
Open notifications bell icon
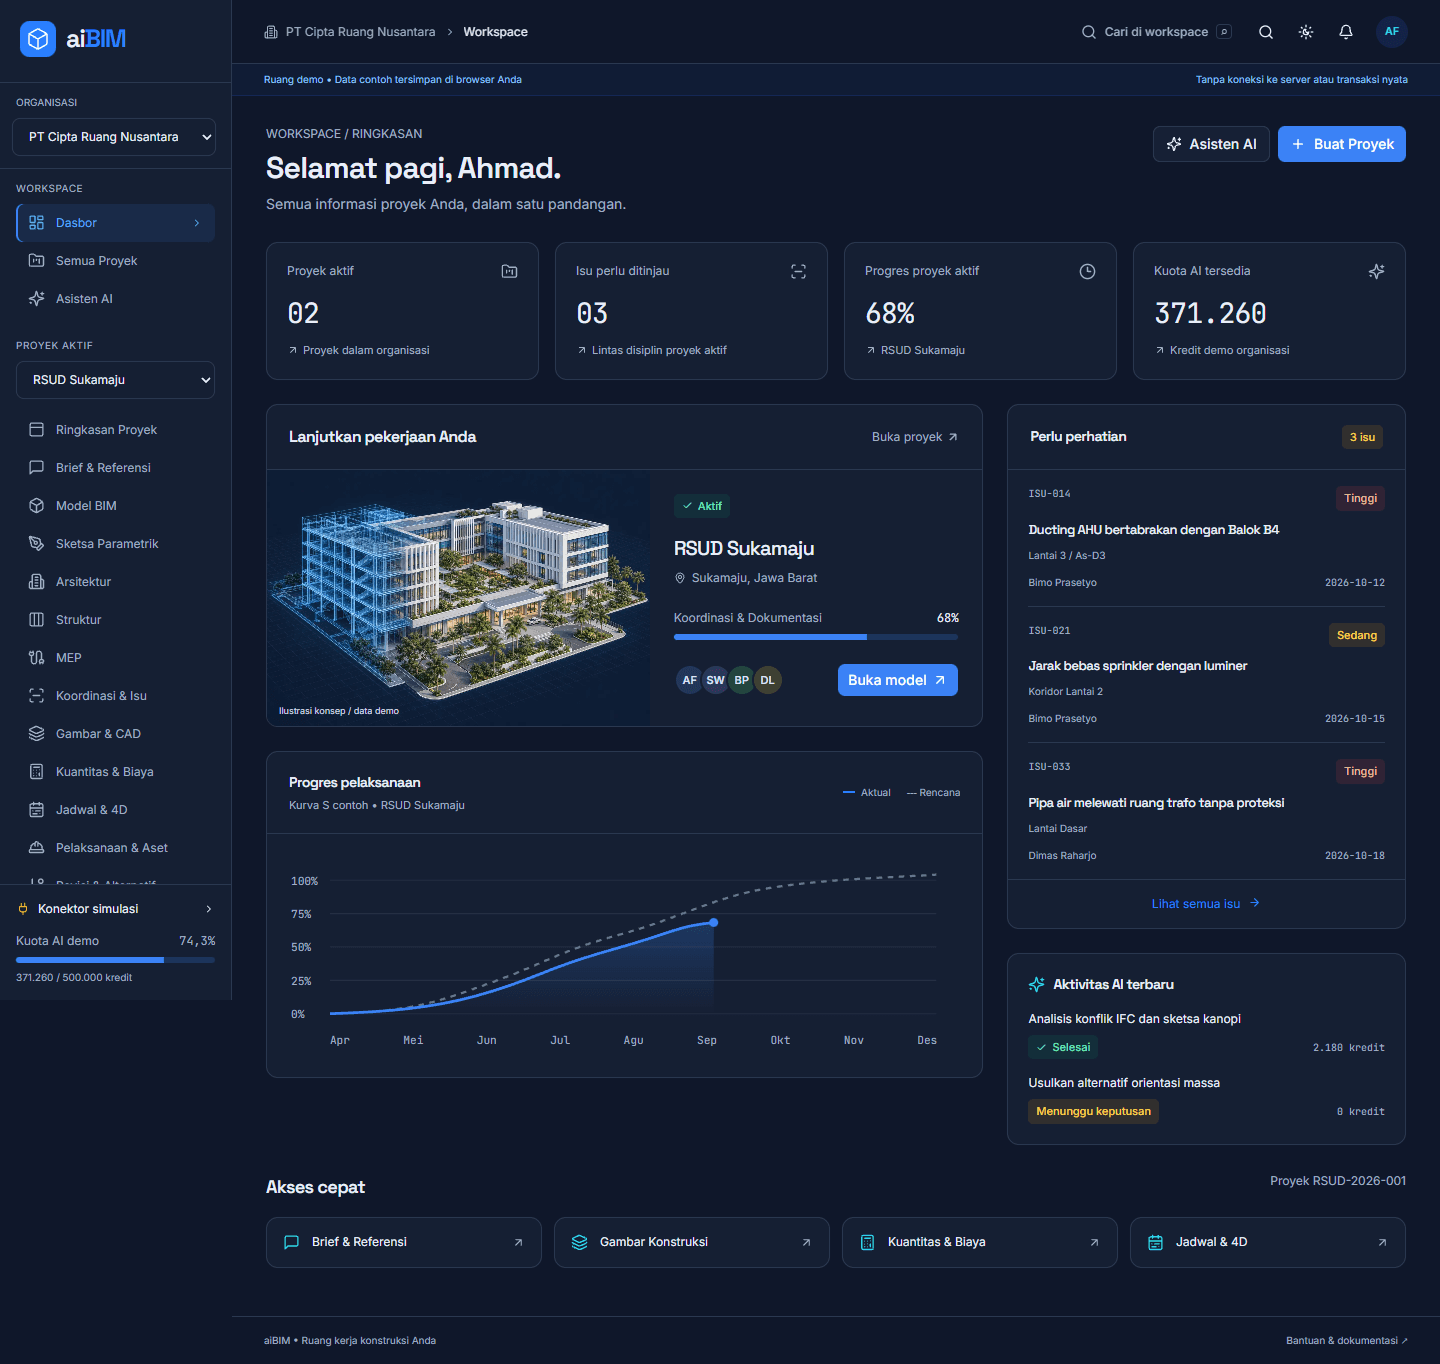tap(1346, 32)
